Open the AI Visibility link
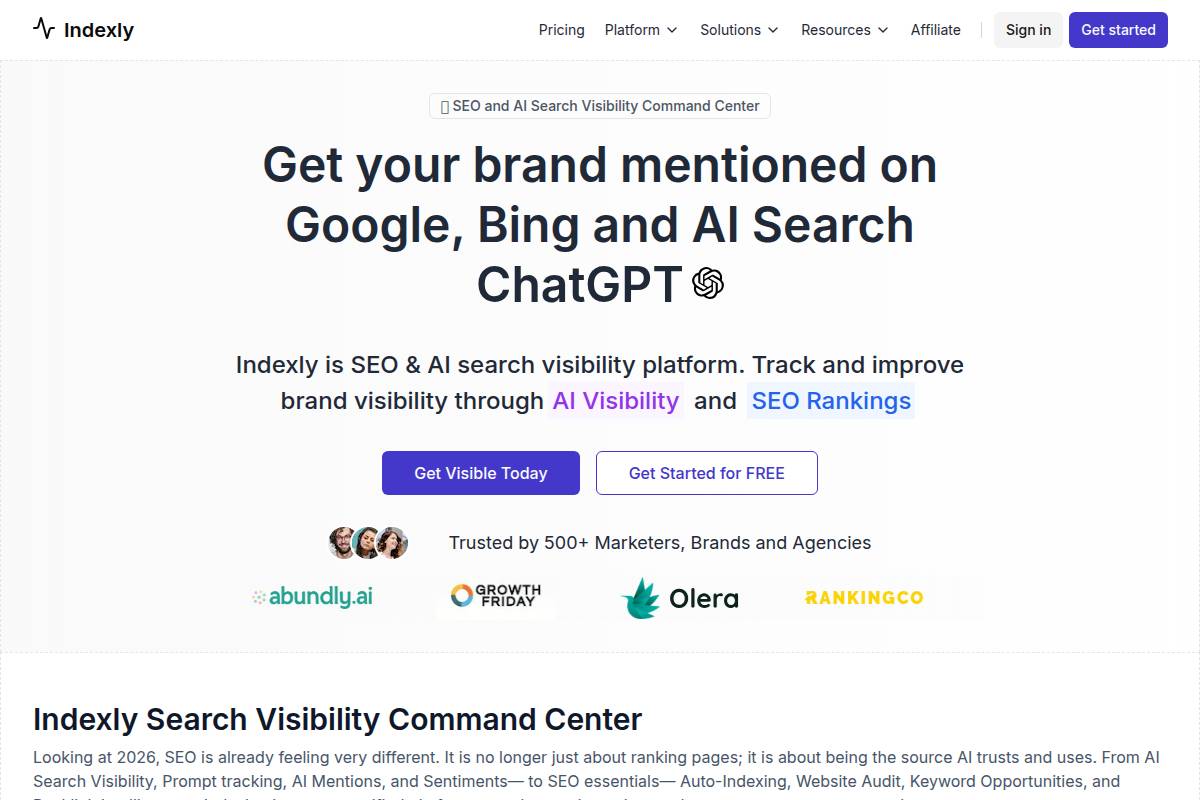Viewport: 1200px width, 800px height. tap(616, 400)
